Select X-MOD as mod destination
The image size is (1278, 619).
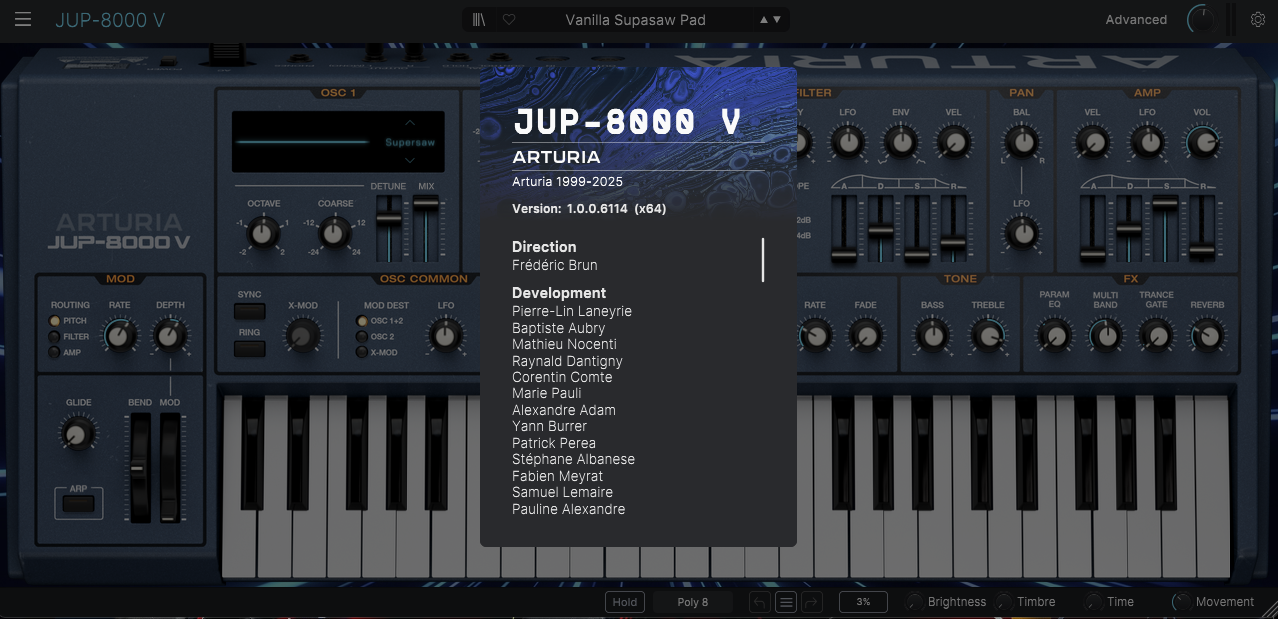[362, 353]
